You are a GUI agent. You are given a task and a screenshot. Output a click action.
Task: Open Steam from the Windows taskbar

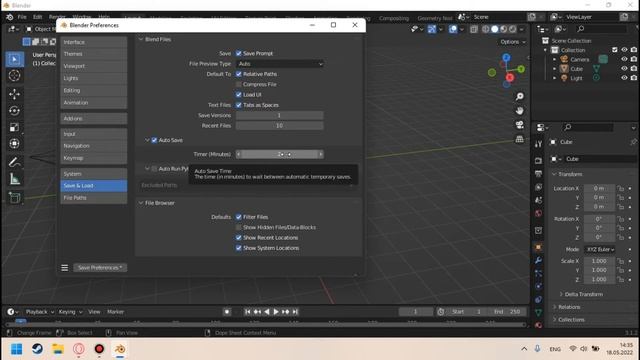(x=38, y=349)
